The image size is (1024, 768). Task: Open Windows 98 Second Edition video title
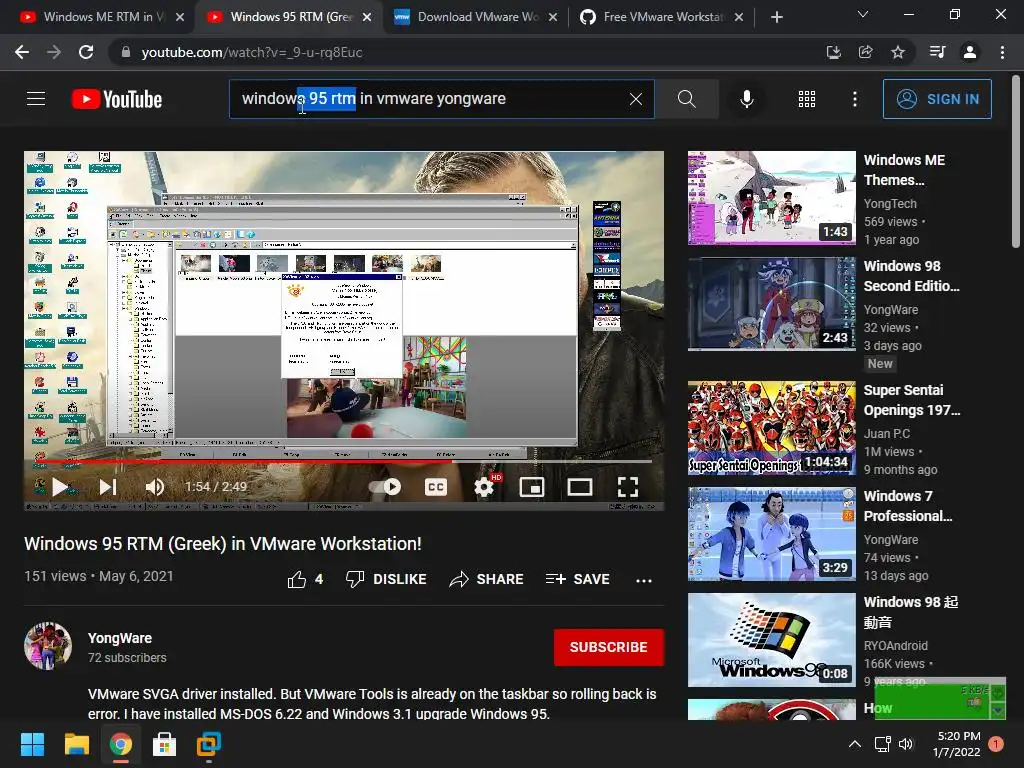coord(912,276)
